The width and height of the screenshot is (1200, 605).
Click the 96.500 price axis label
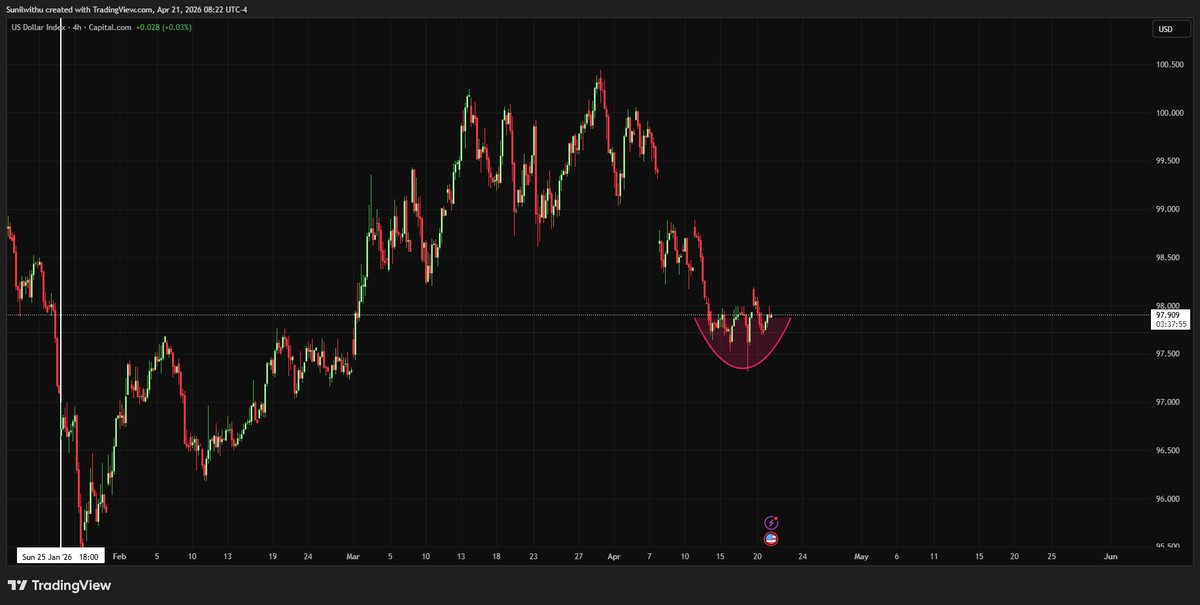click(1169, 451)
